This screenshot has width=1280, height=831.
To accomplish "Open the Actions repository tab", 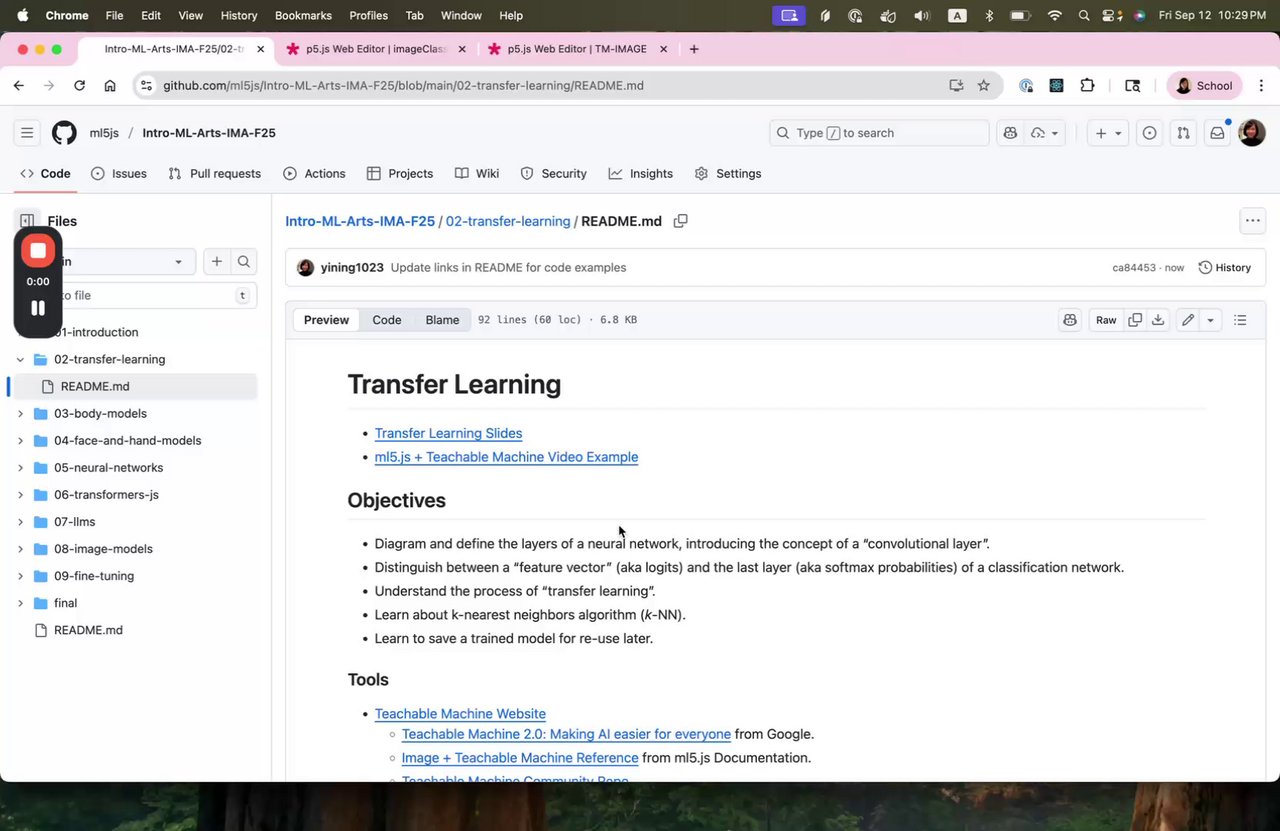I will (x=315, y=174).
